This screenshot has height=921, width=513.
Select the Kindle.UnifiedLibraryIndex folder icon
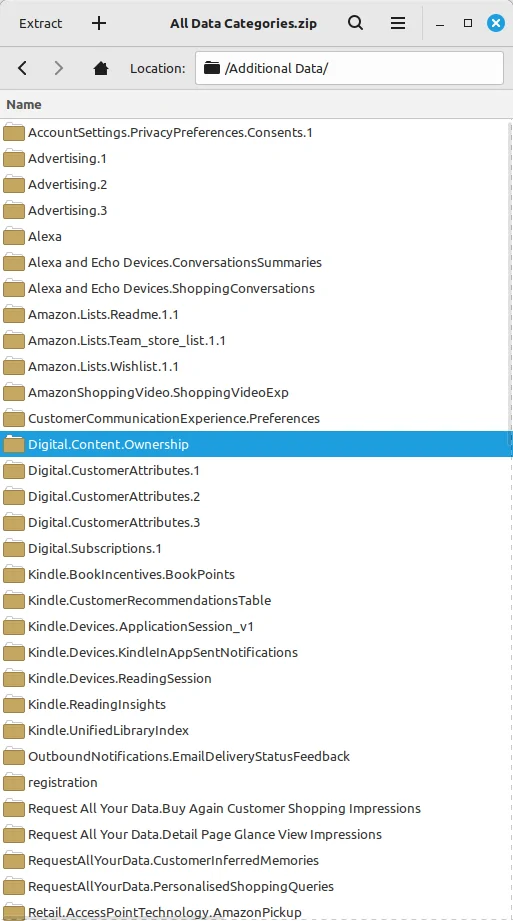pos(14,731)
